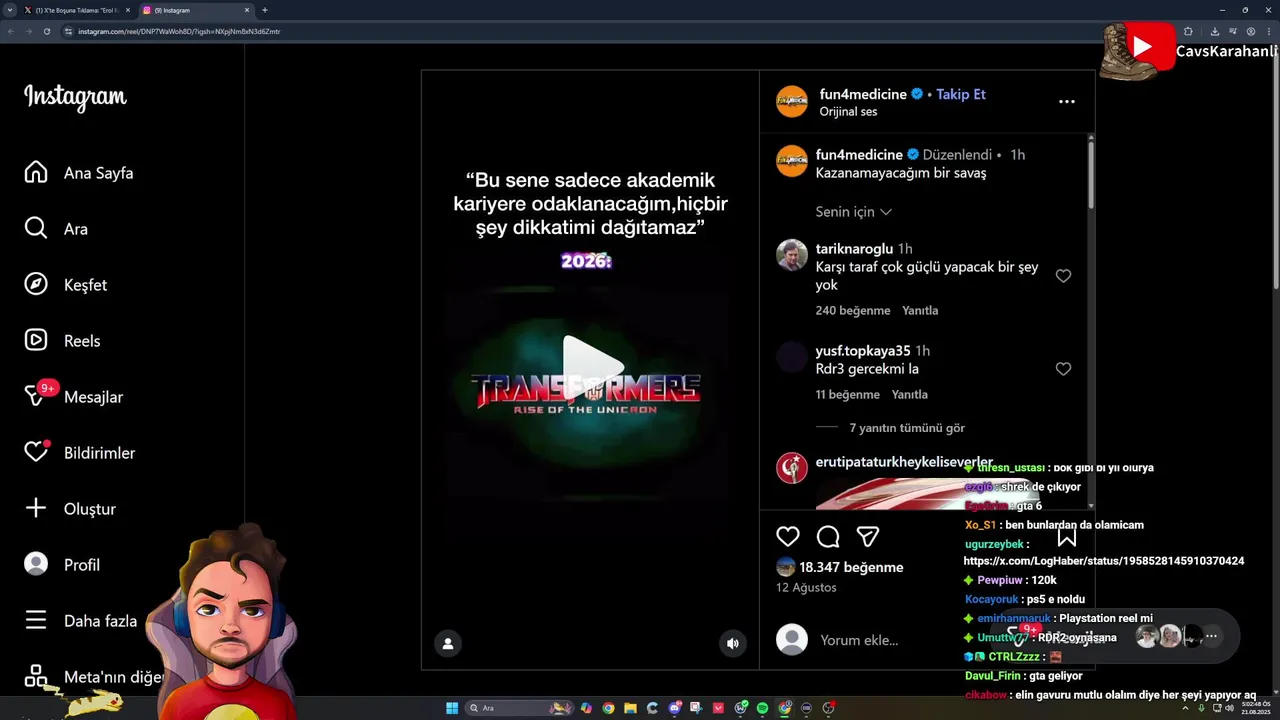1280x720 pixels.
Task: Toggle the reel's sound speaker icon
Action: coord(733,644)
